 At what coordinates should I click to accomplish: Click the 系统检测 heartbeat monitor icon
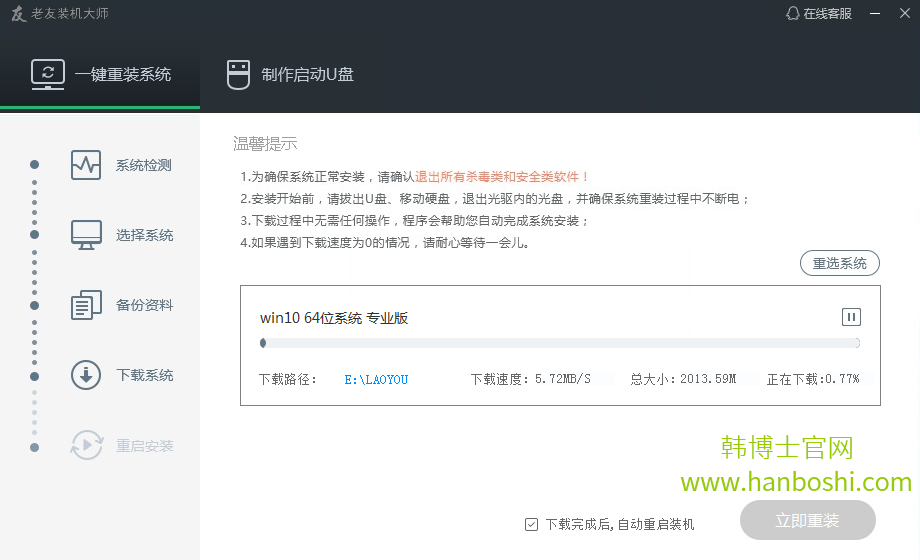point(86,165)
